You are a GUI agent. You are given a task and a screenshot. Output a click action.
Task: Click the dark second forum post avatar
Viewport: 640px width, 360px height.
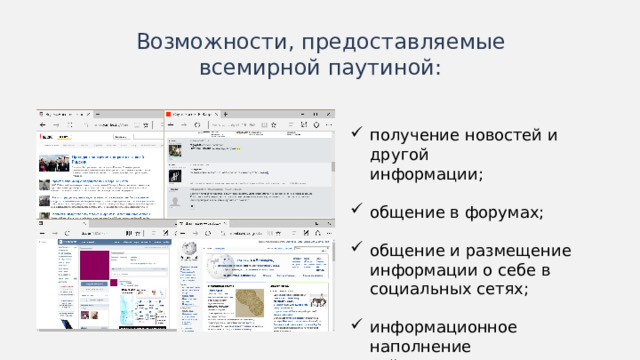point(175,176)
